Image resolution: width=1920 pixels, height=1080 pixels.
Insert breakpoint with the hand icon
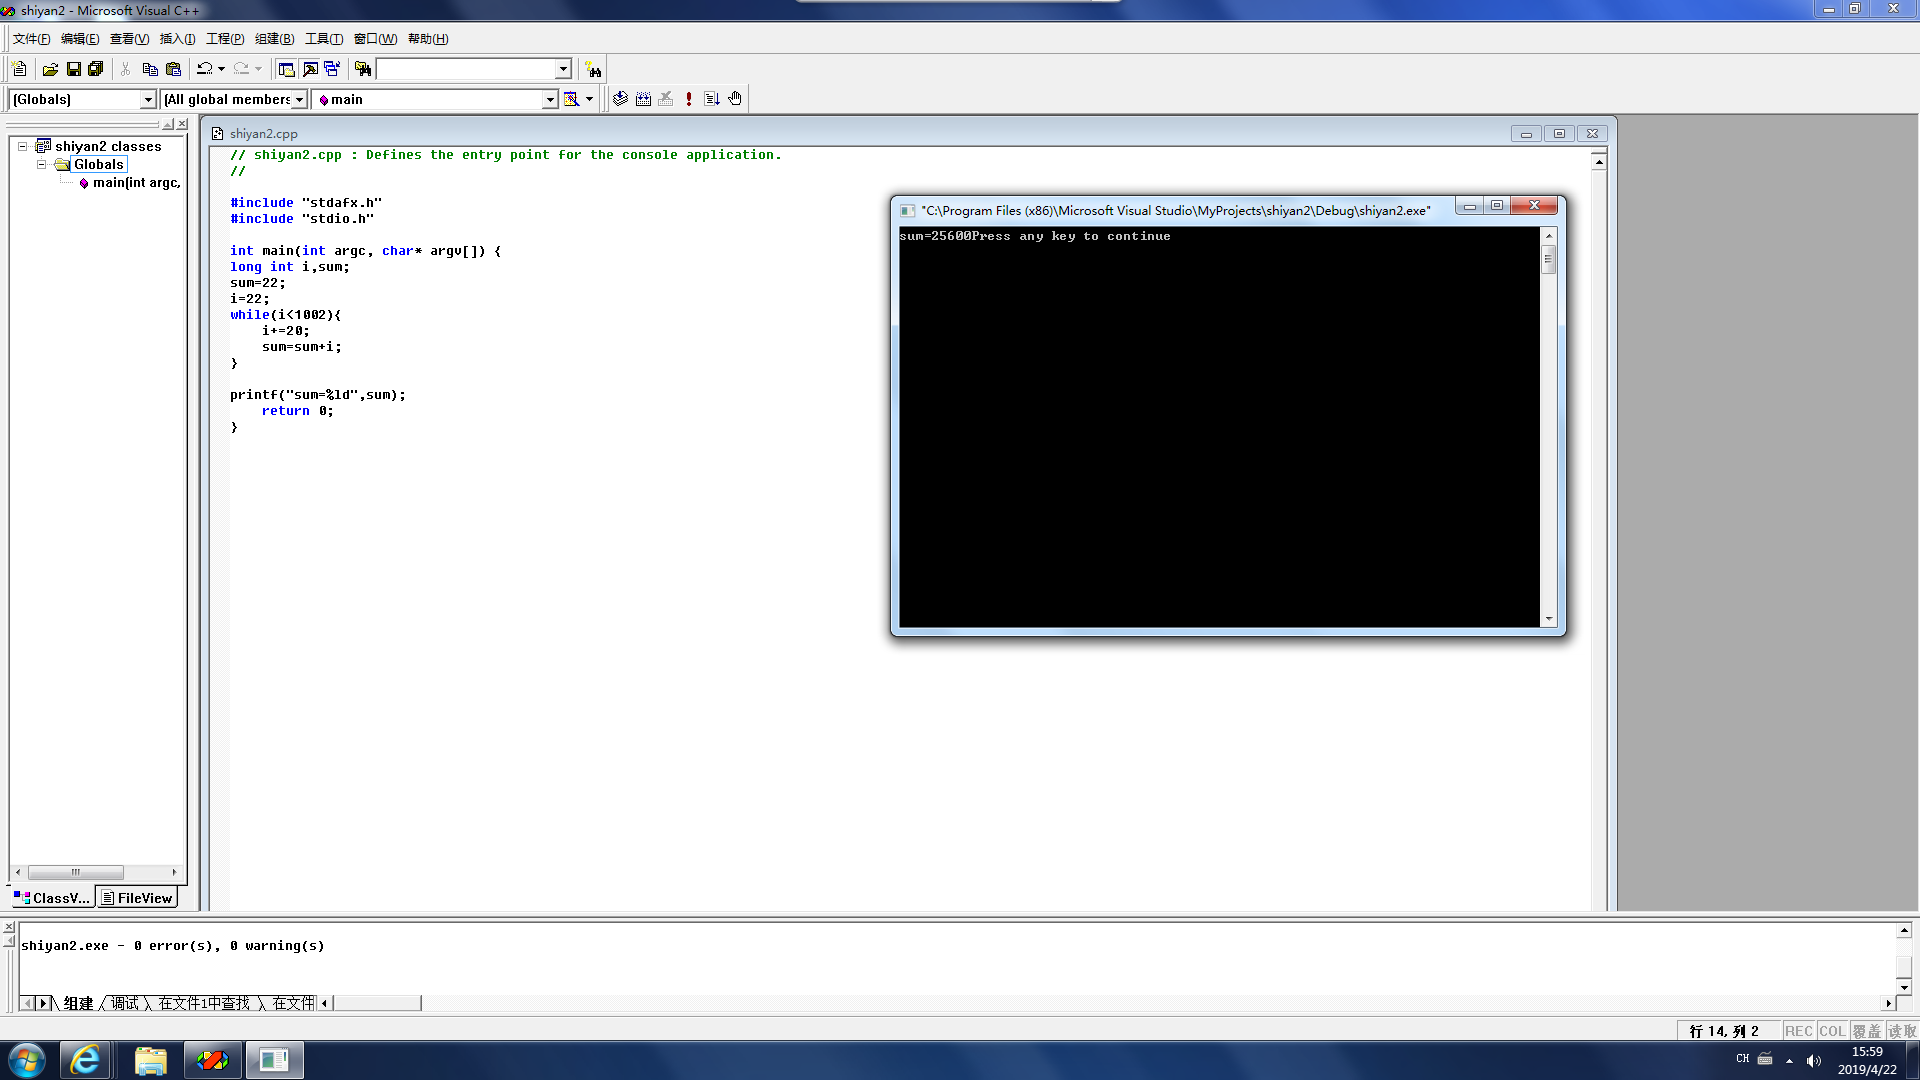(x=735, y=99)
